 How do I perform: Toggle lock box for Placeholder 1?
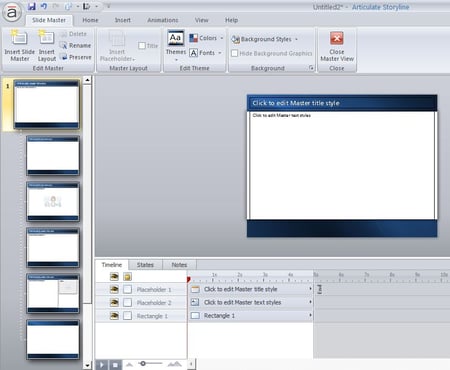tap(127, 289)
